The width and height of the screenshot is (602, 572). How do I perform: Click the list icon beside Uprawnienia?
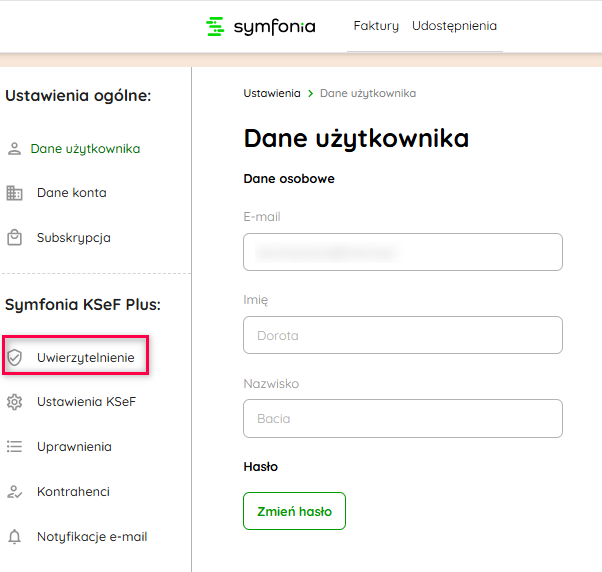point(14,447)
